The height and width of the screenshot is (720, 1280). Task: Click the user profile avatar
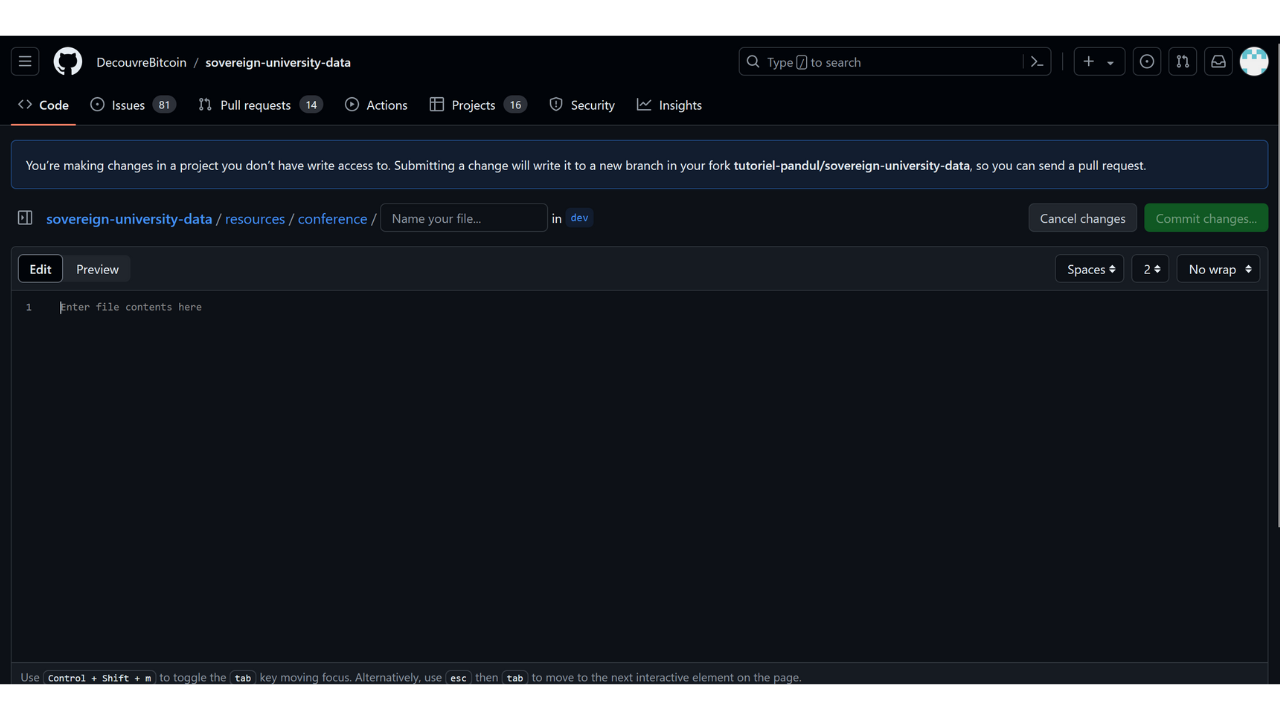tap(1254, 62)
